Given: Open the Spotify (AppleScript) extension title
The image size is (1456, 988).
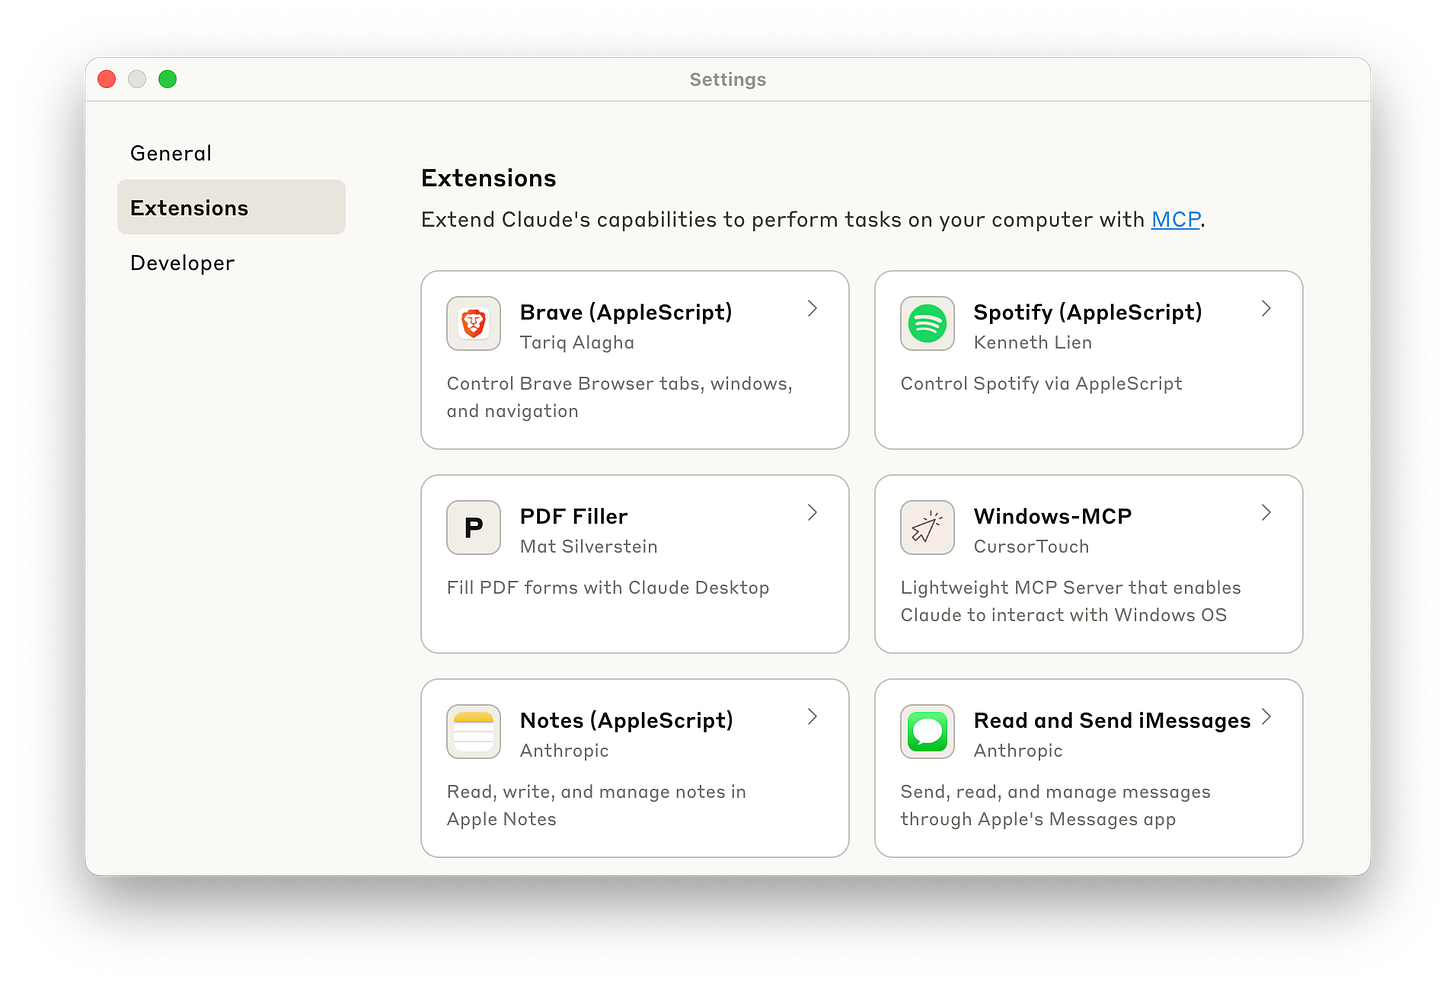Looking at the screenshot, I should coord(1088,312).
